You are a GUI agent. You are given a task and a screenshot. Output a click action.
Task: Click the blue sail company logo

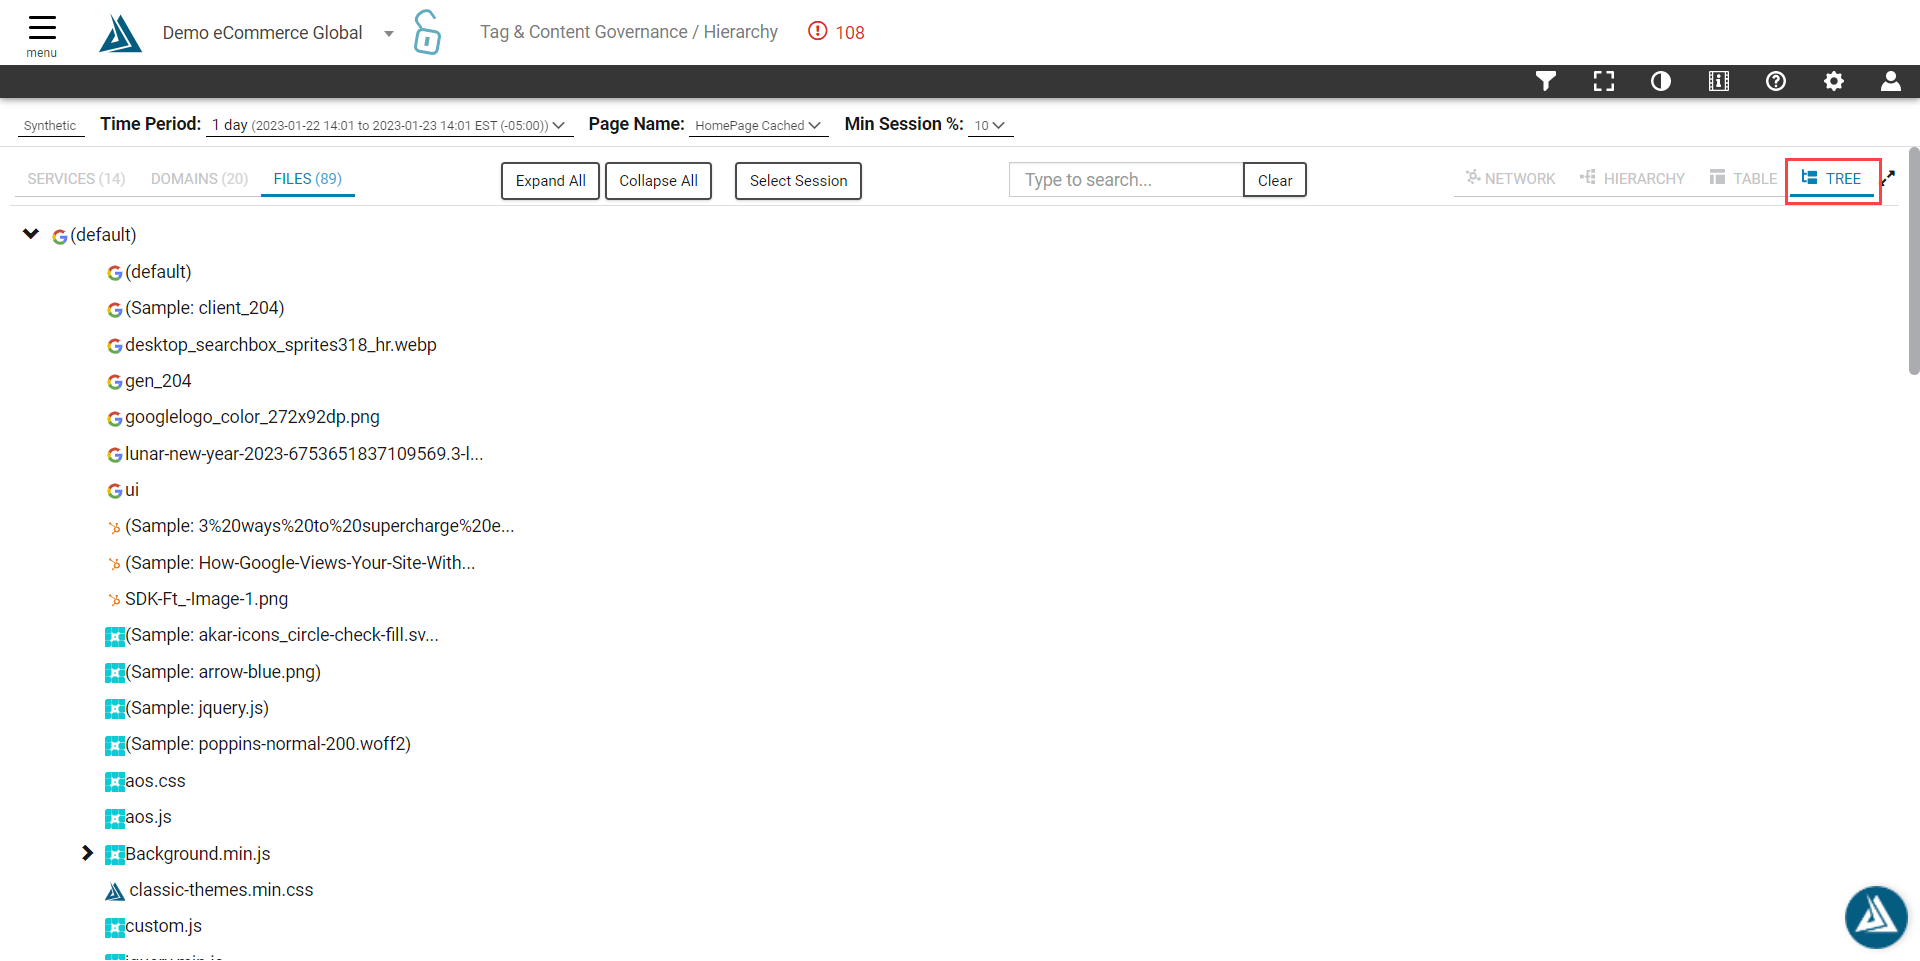pos(121,33)
